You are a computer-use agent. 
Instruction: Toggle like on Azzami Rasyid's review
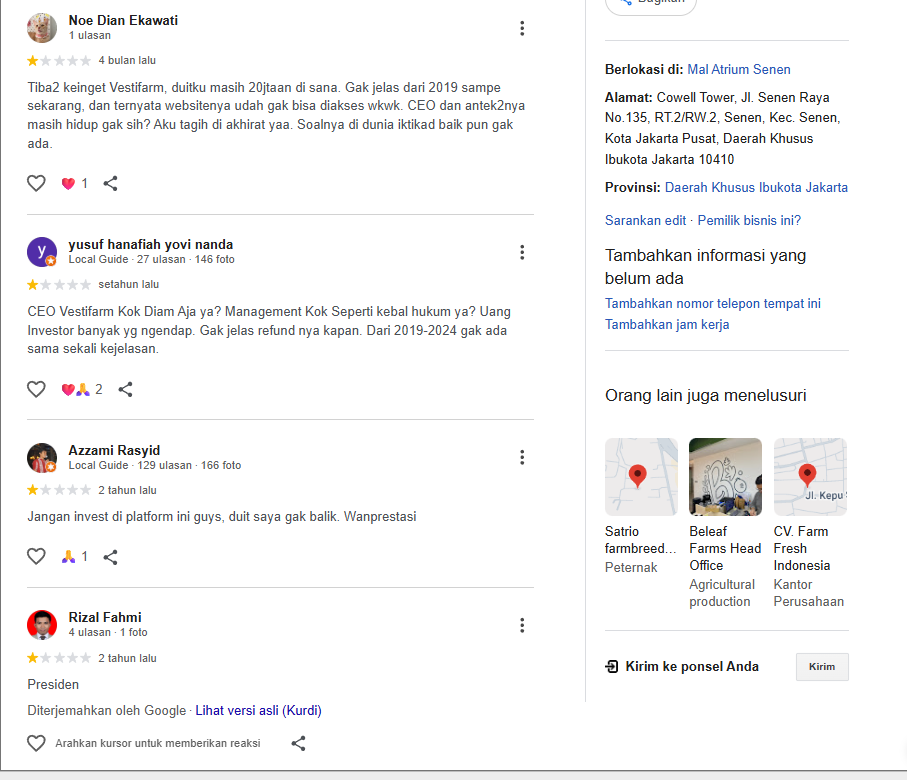[36, 556]
